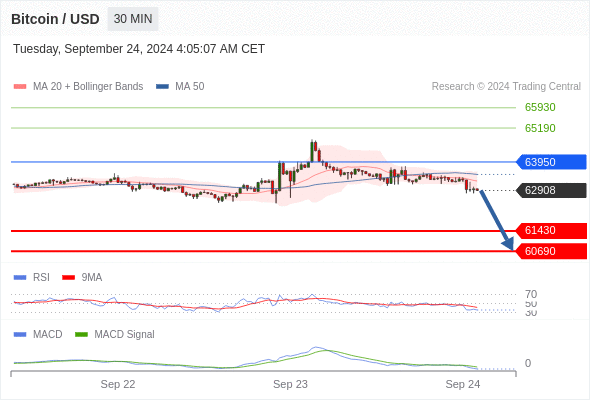Click the RSI 70 level label
The image size is (590, 400).
pyautogui.click(x=531, y=294)
